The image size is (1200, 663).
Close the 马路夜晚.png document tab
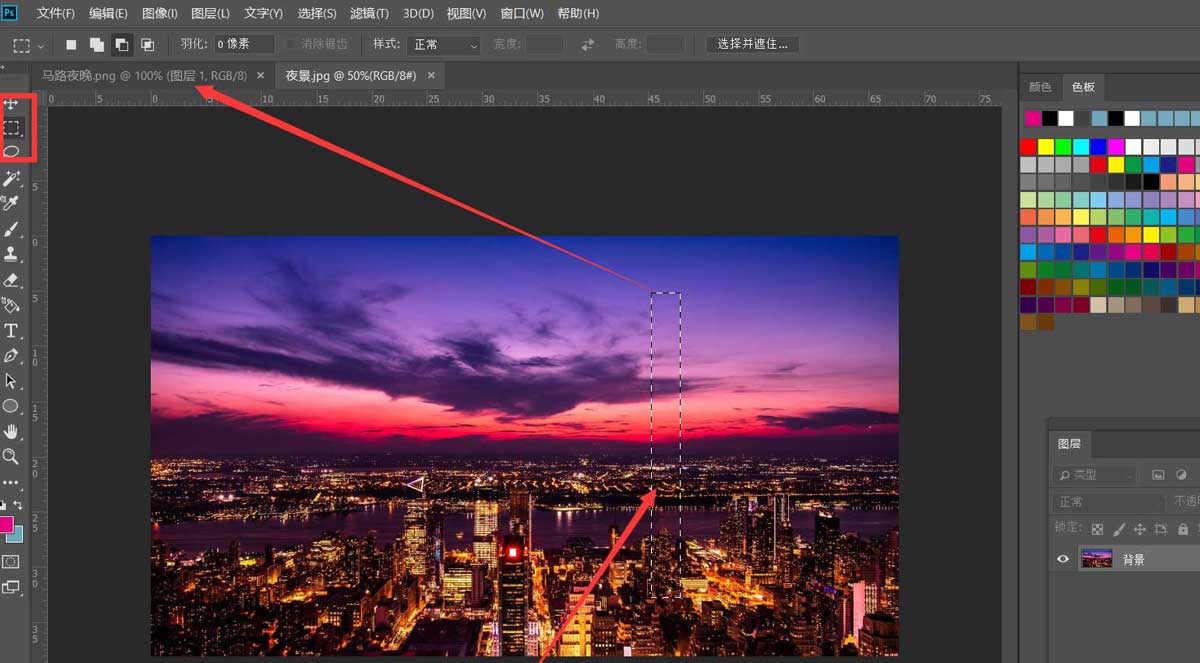pos(261,75)
